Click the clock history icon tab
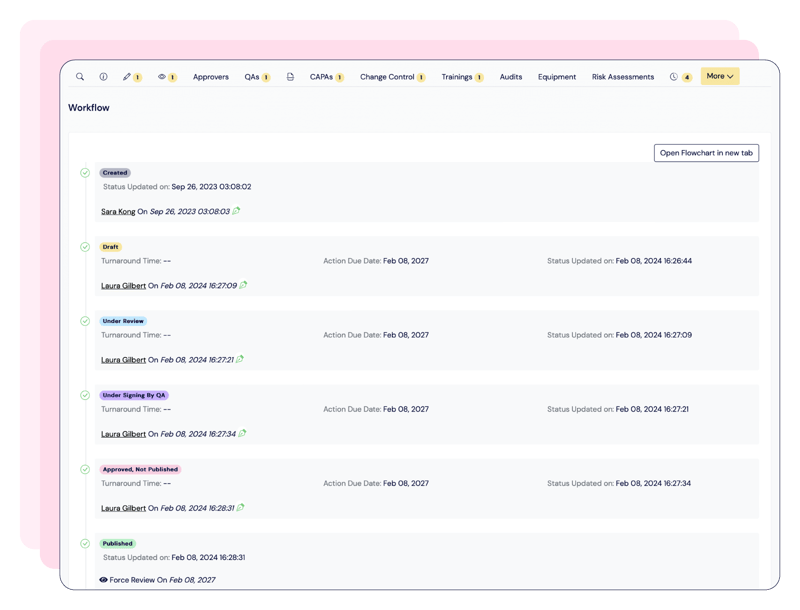Image resolution: width=800 pixels, height=610 pixels. (x=674, y=77)
